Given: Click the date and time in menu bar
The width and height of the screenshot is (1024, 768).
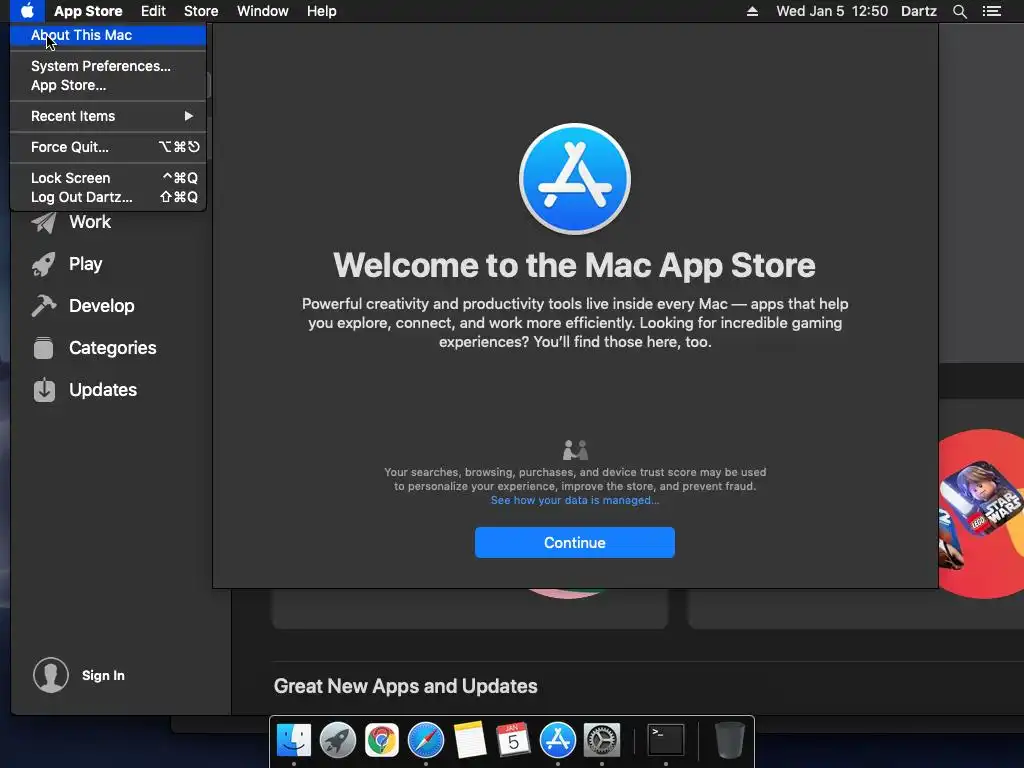Looking at the screenshot, I should [x=832, y=11].
